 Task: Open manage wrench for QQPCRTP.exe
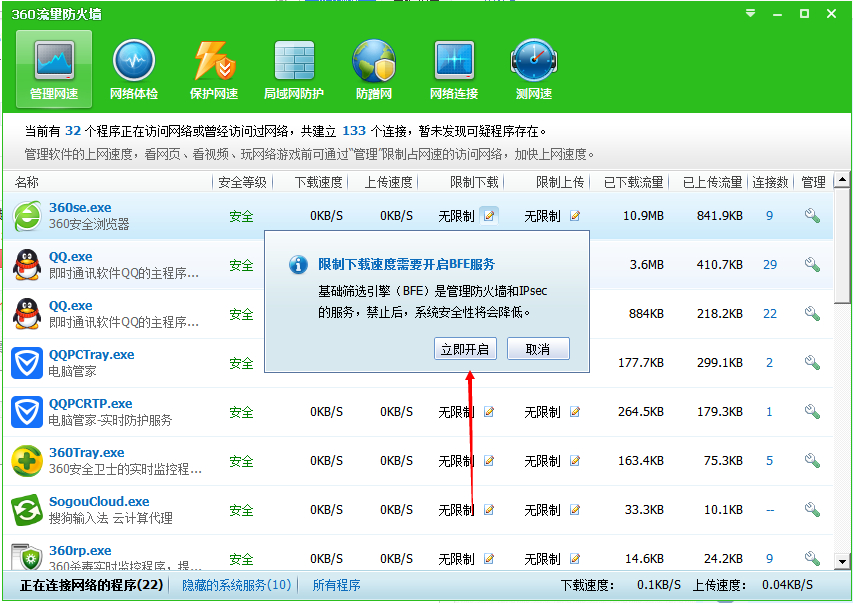coord(812,412)
